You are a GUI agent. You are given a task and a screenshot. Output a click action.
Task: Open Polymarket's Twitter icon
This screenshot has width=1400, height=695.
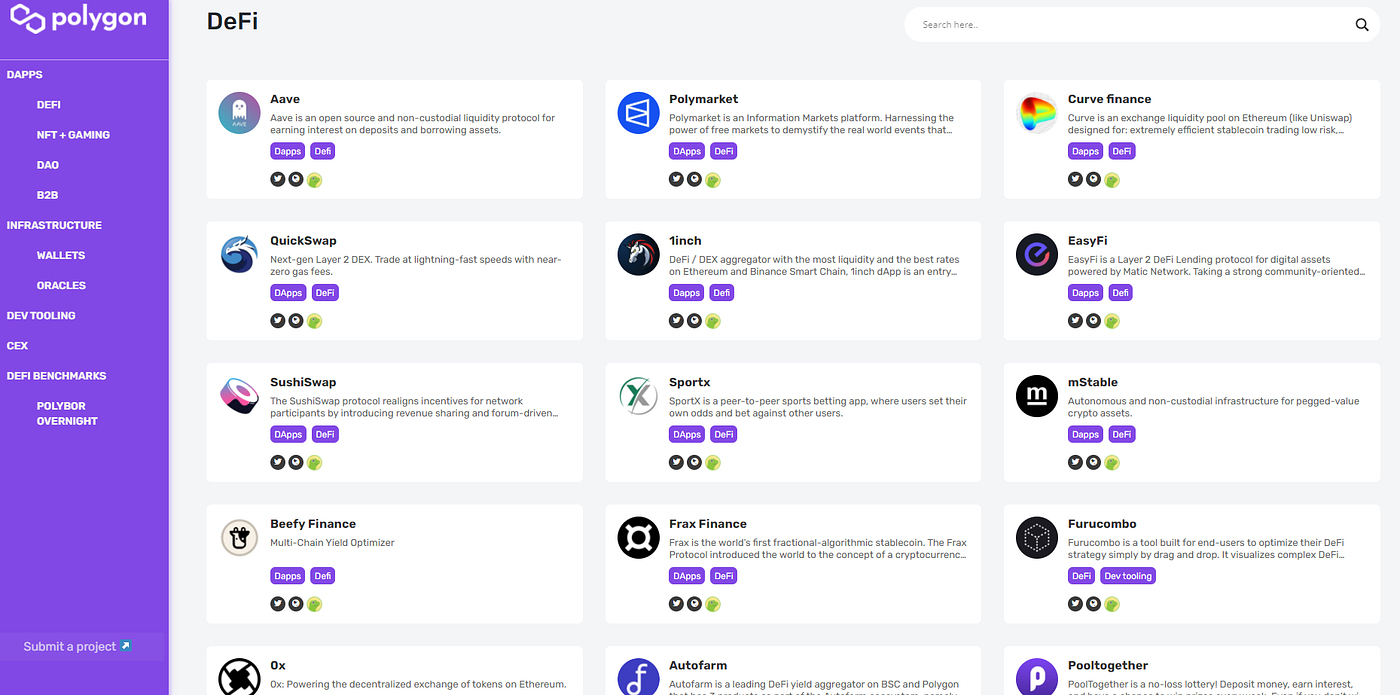click(677, 179)
